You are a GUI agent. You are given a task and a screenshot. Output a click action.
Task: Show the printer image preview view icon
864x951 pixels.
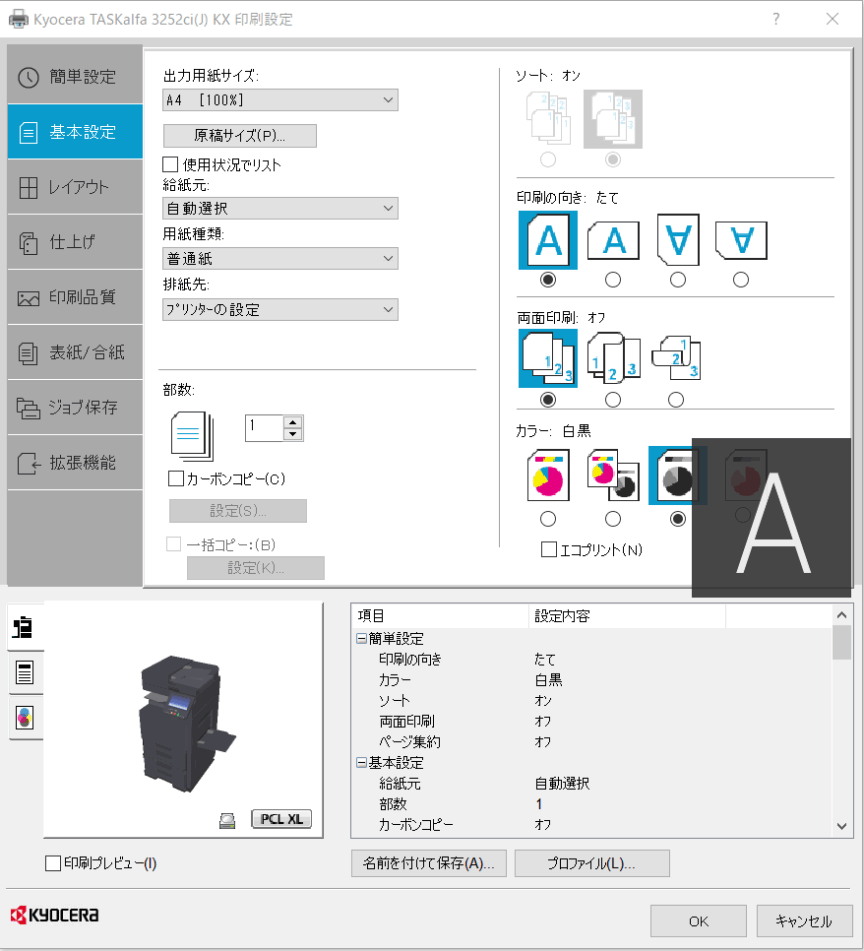point(24,627)
